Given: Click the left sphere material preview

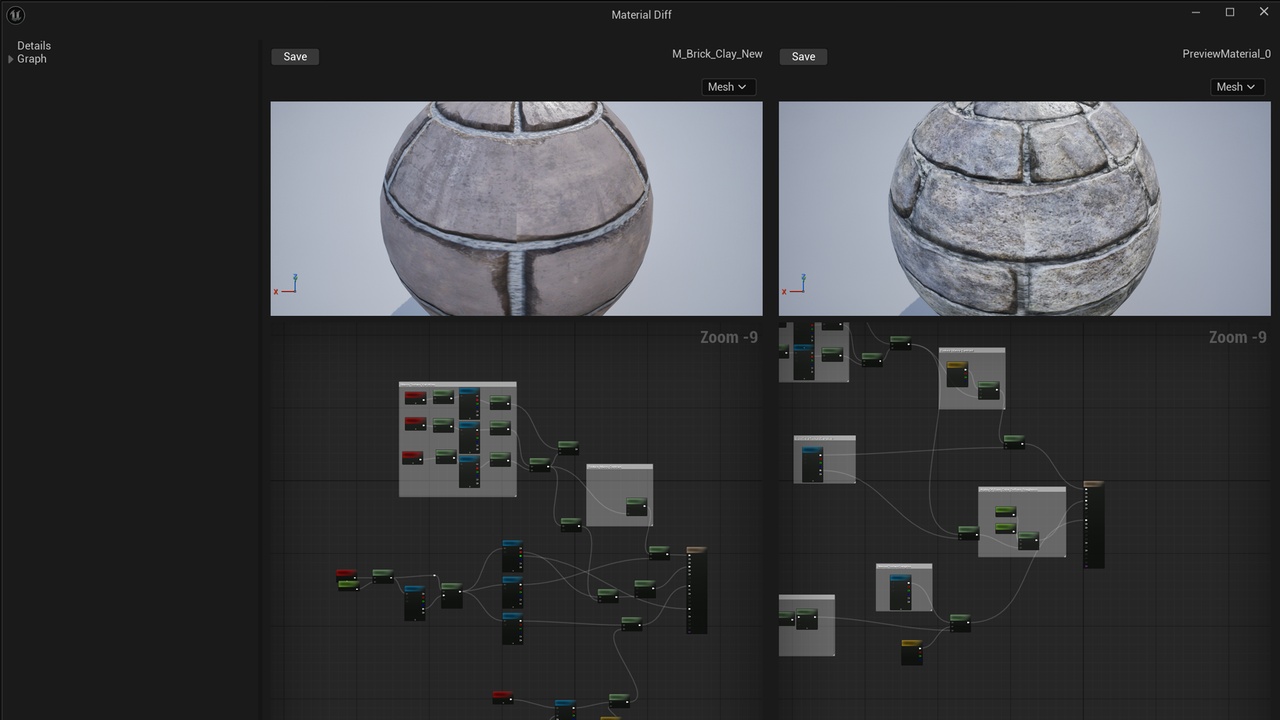Looking at the screenshot, I should 516,208.
